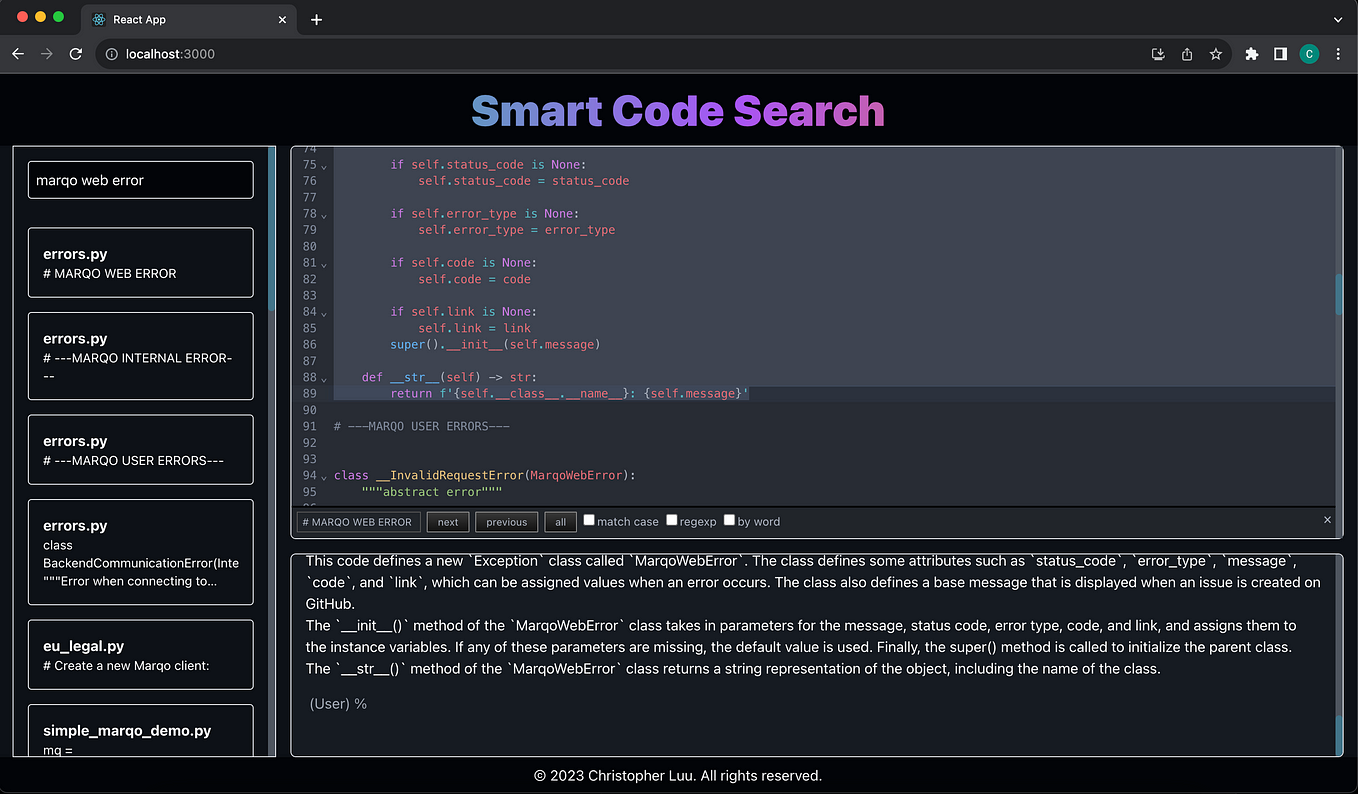Collapse code fold at line 88
This screenshot has height=794, width=1358.
(x=324, y=379)
